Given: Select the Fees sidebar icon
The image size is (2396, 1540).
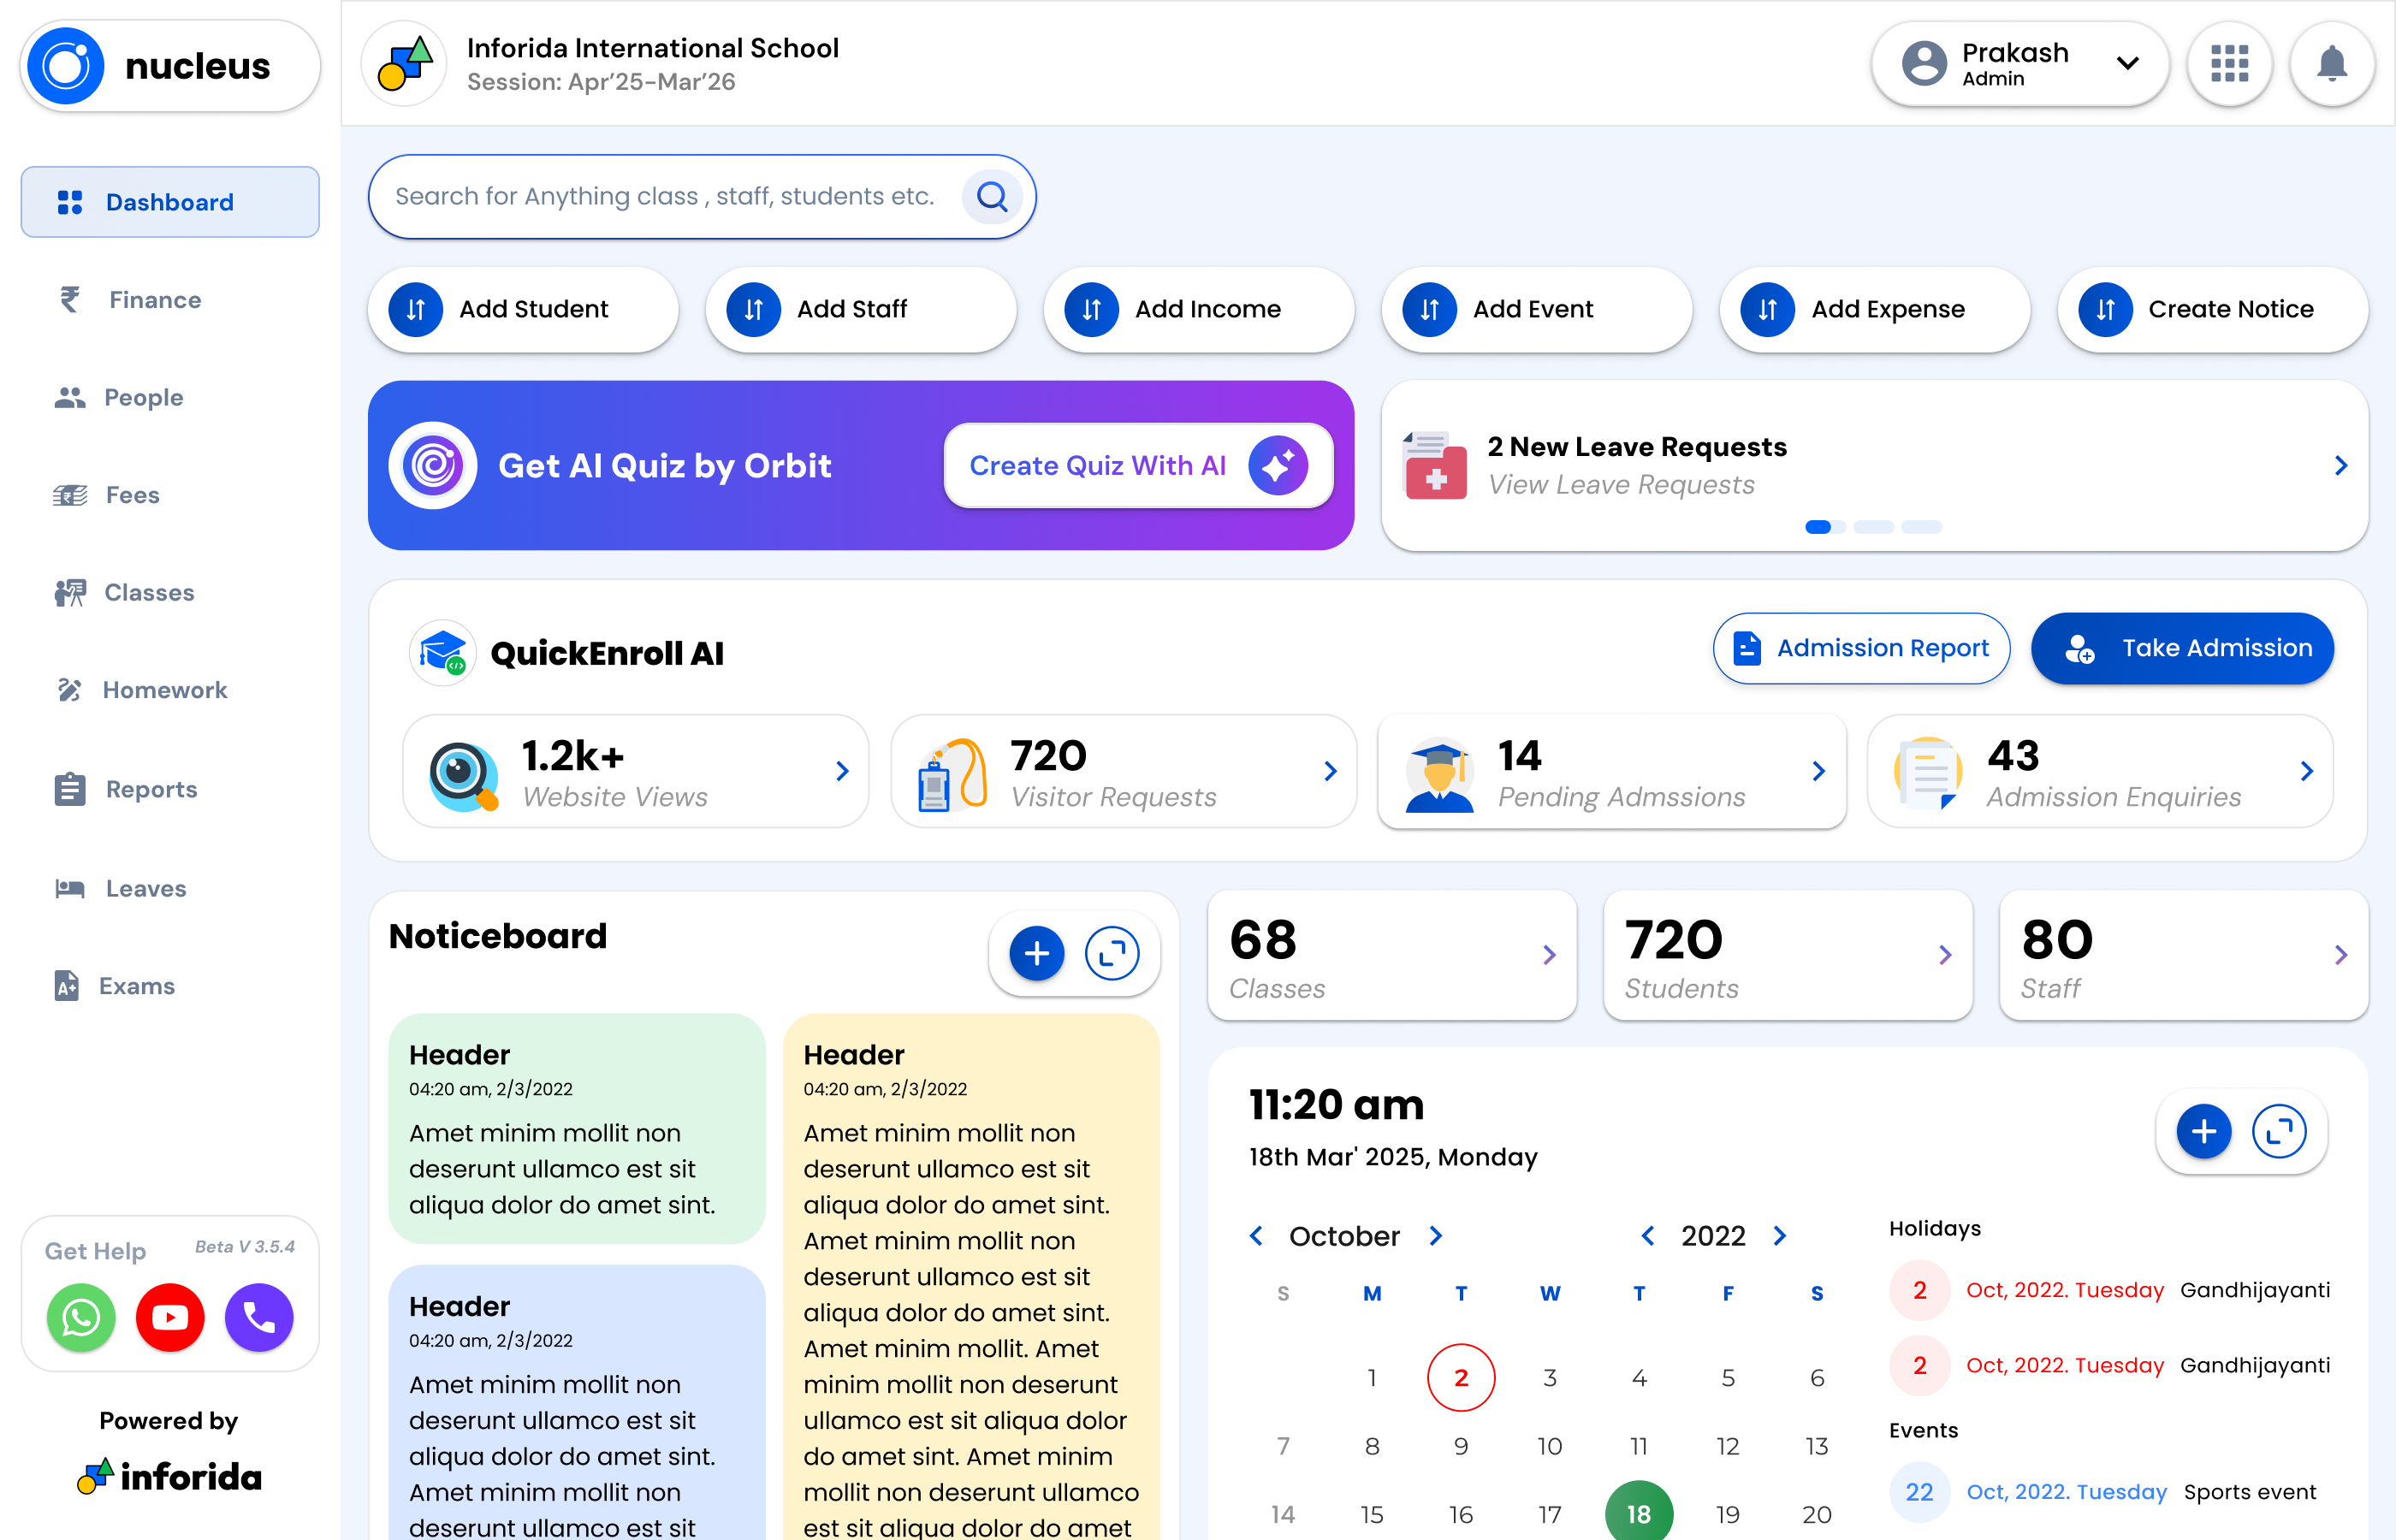Looking at the screenshot, I should (x=70, y=494).
